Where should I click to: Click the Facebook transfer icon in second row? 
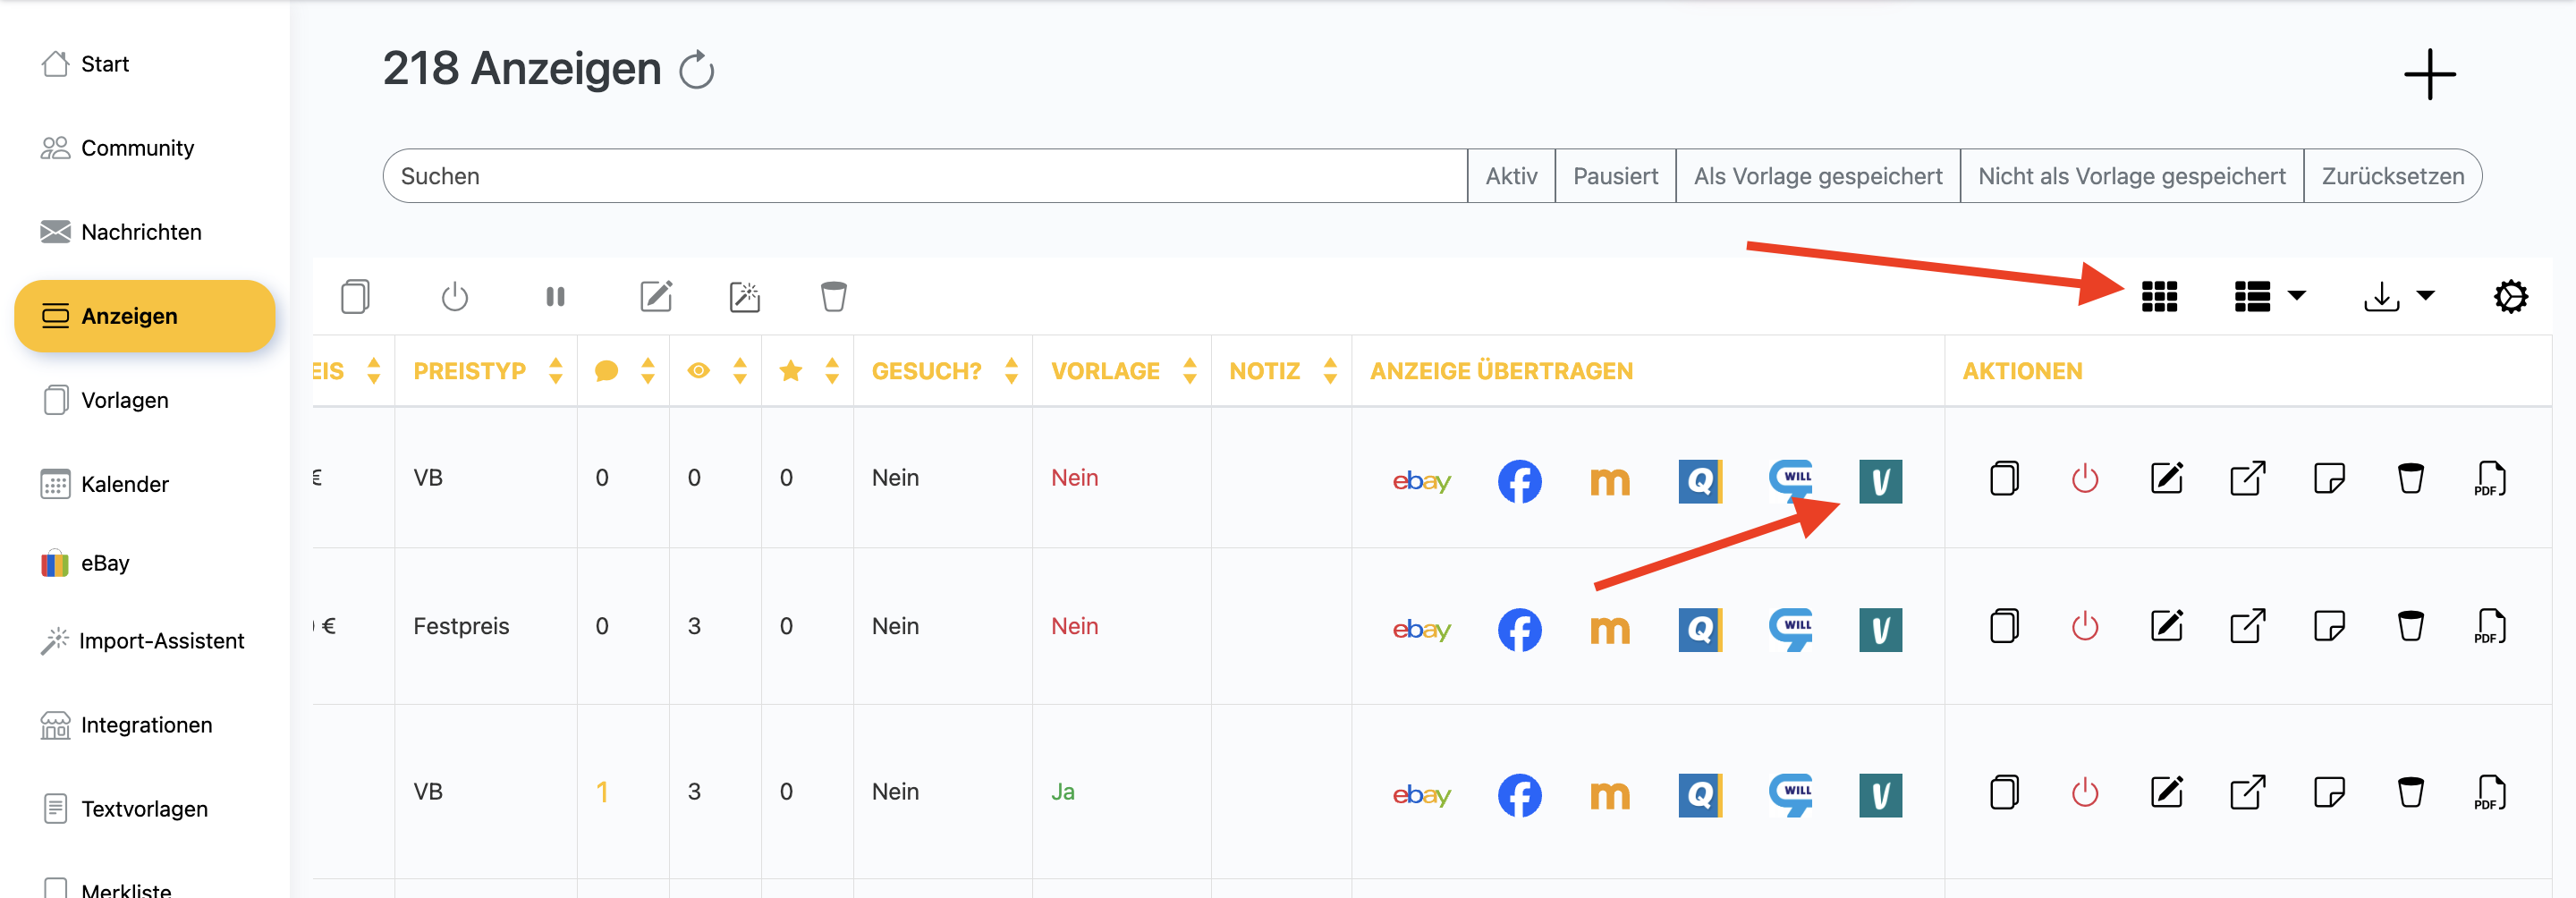point(1518,630)
